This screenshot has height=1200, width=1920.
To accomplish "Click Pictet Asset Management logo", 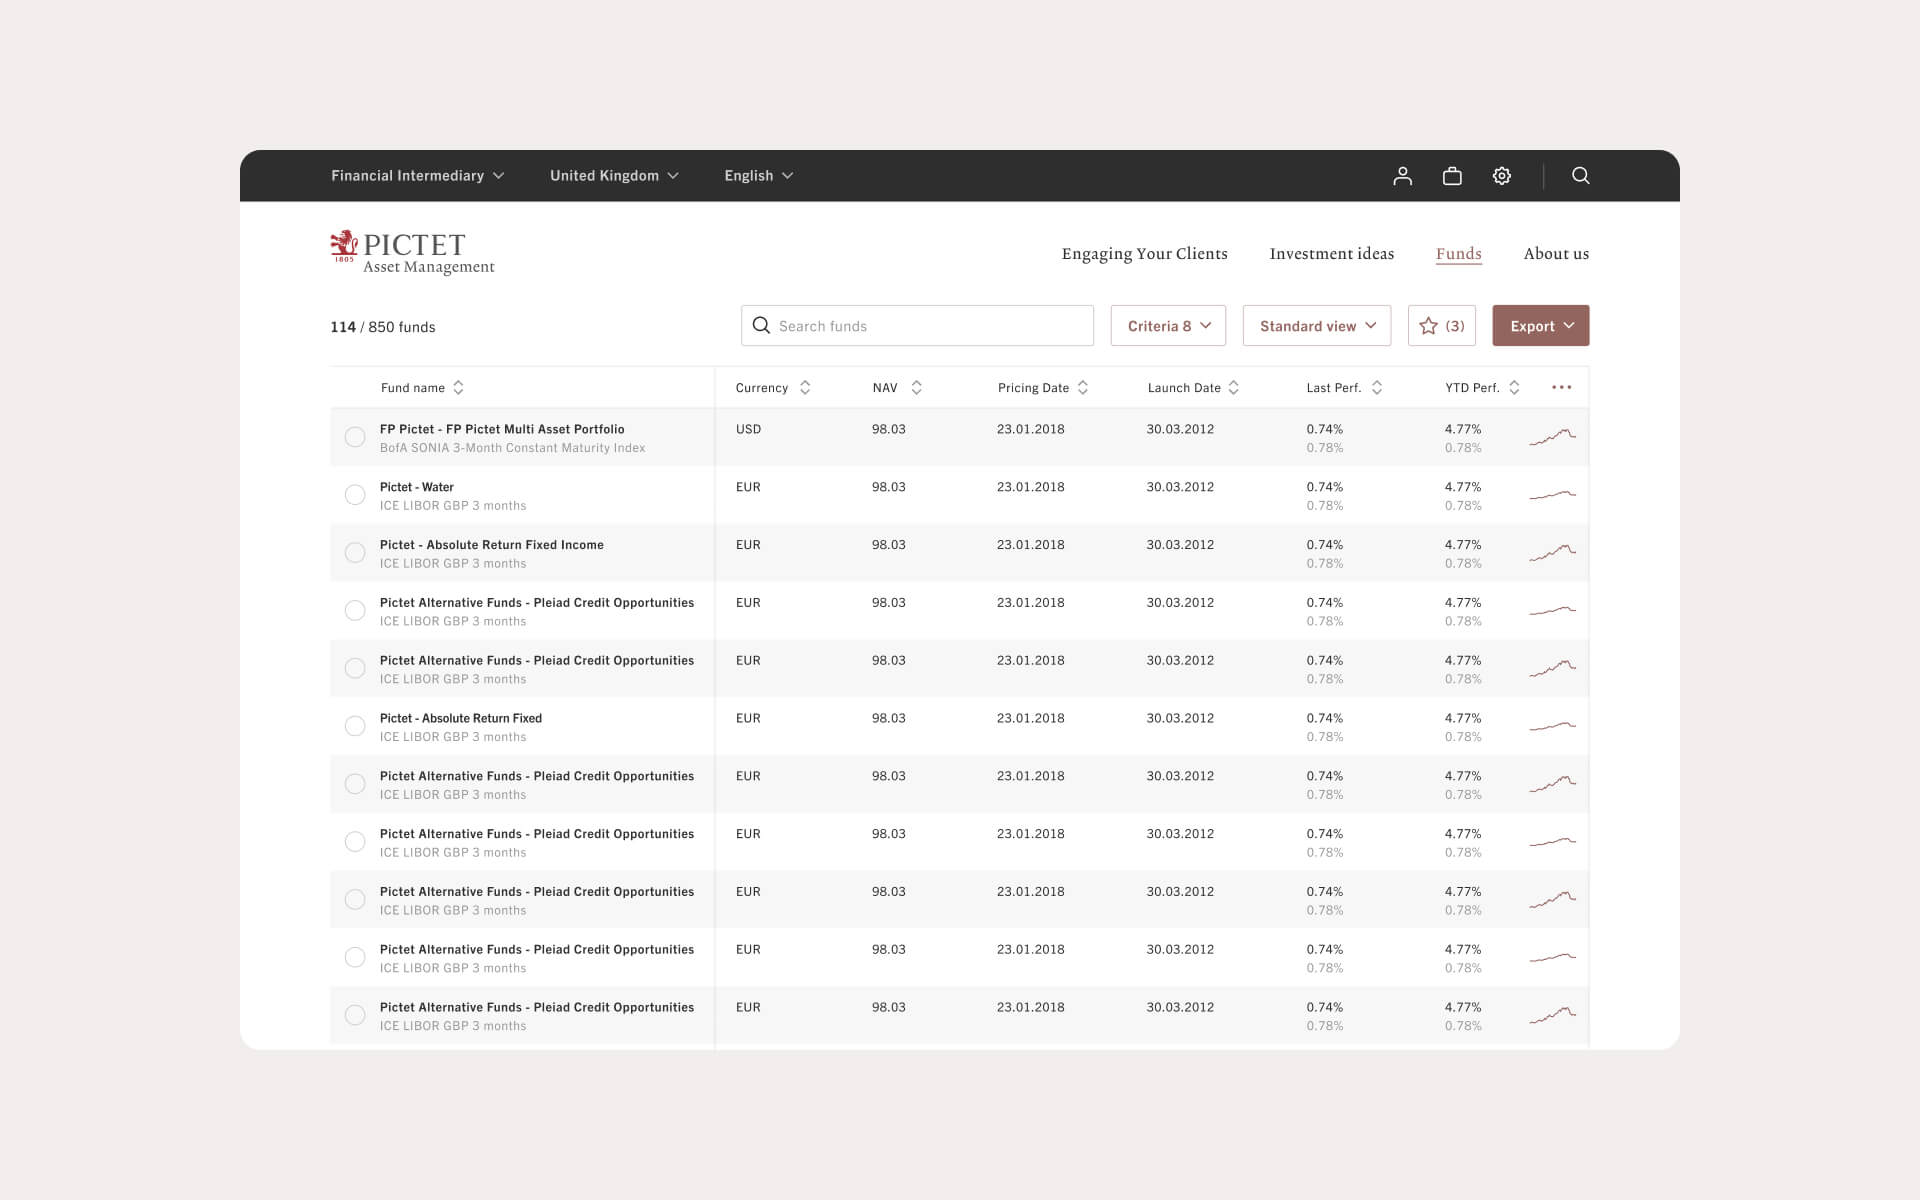I will coord(412,252).
